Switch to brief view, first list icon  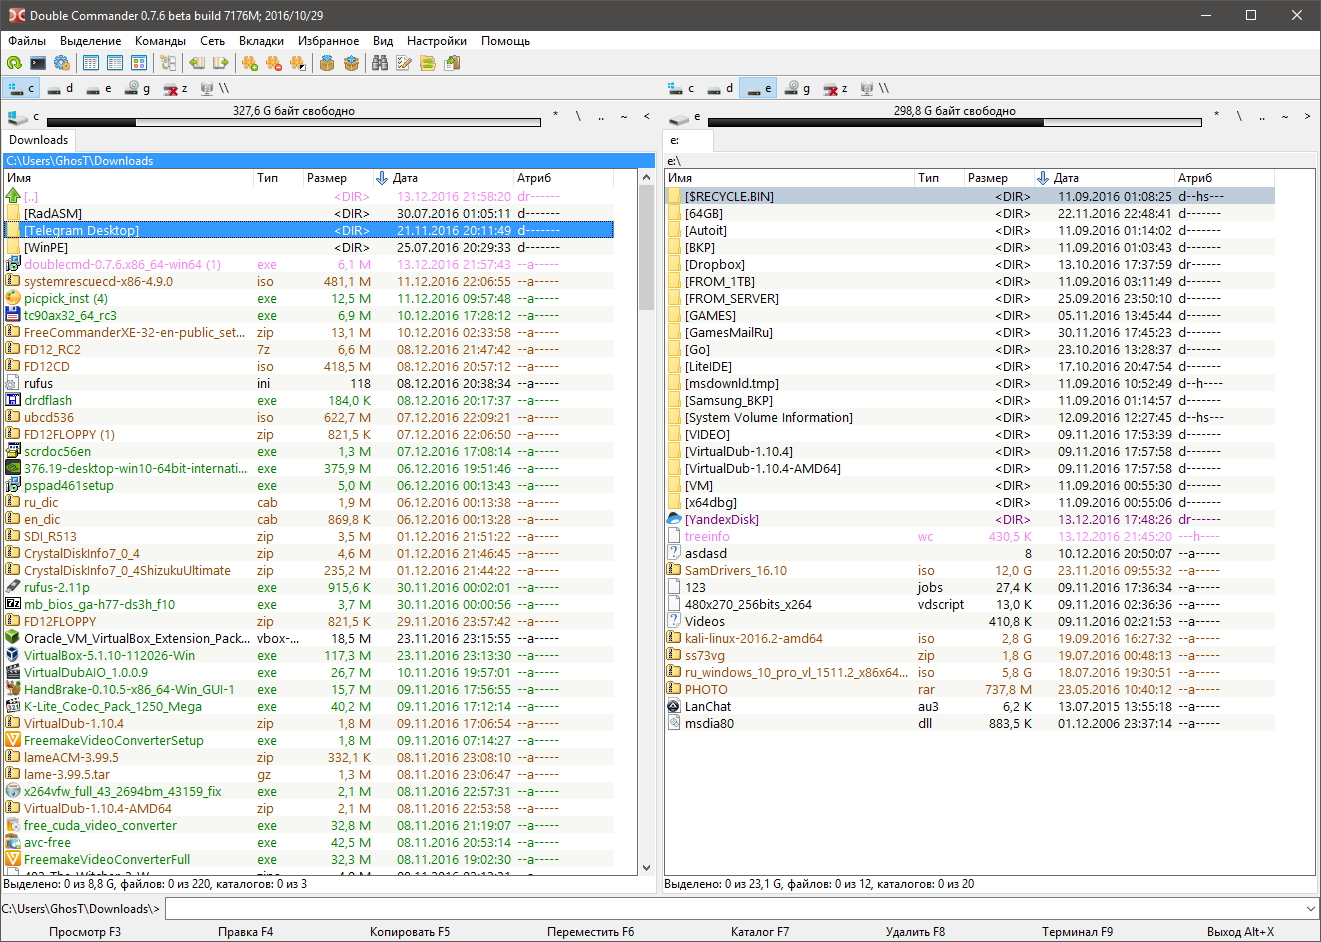91,63
